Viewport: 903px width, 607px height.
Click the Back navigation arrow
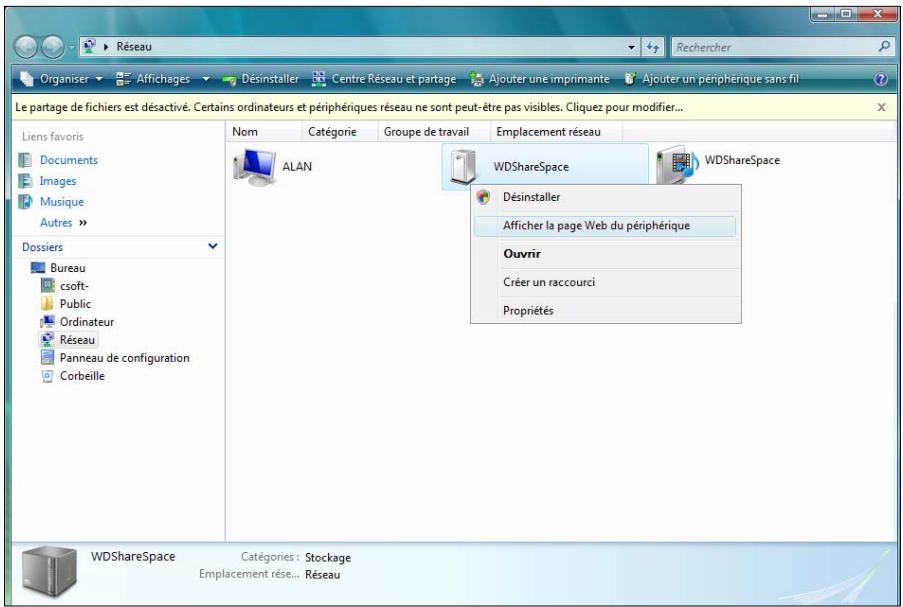click(26, 47)
